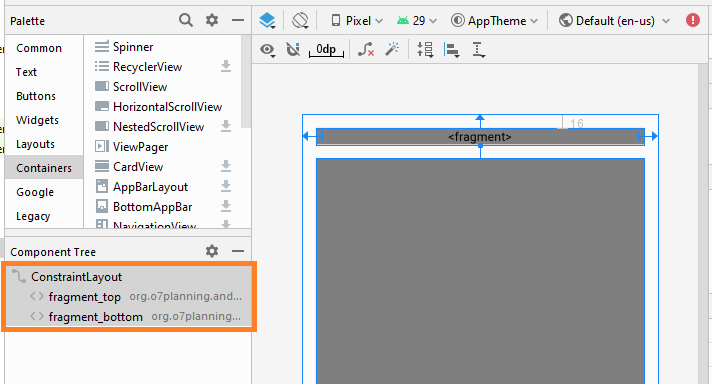Pick Spinner from the palette
712x384 pixels.
133,47
